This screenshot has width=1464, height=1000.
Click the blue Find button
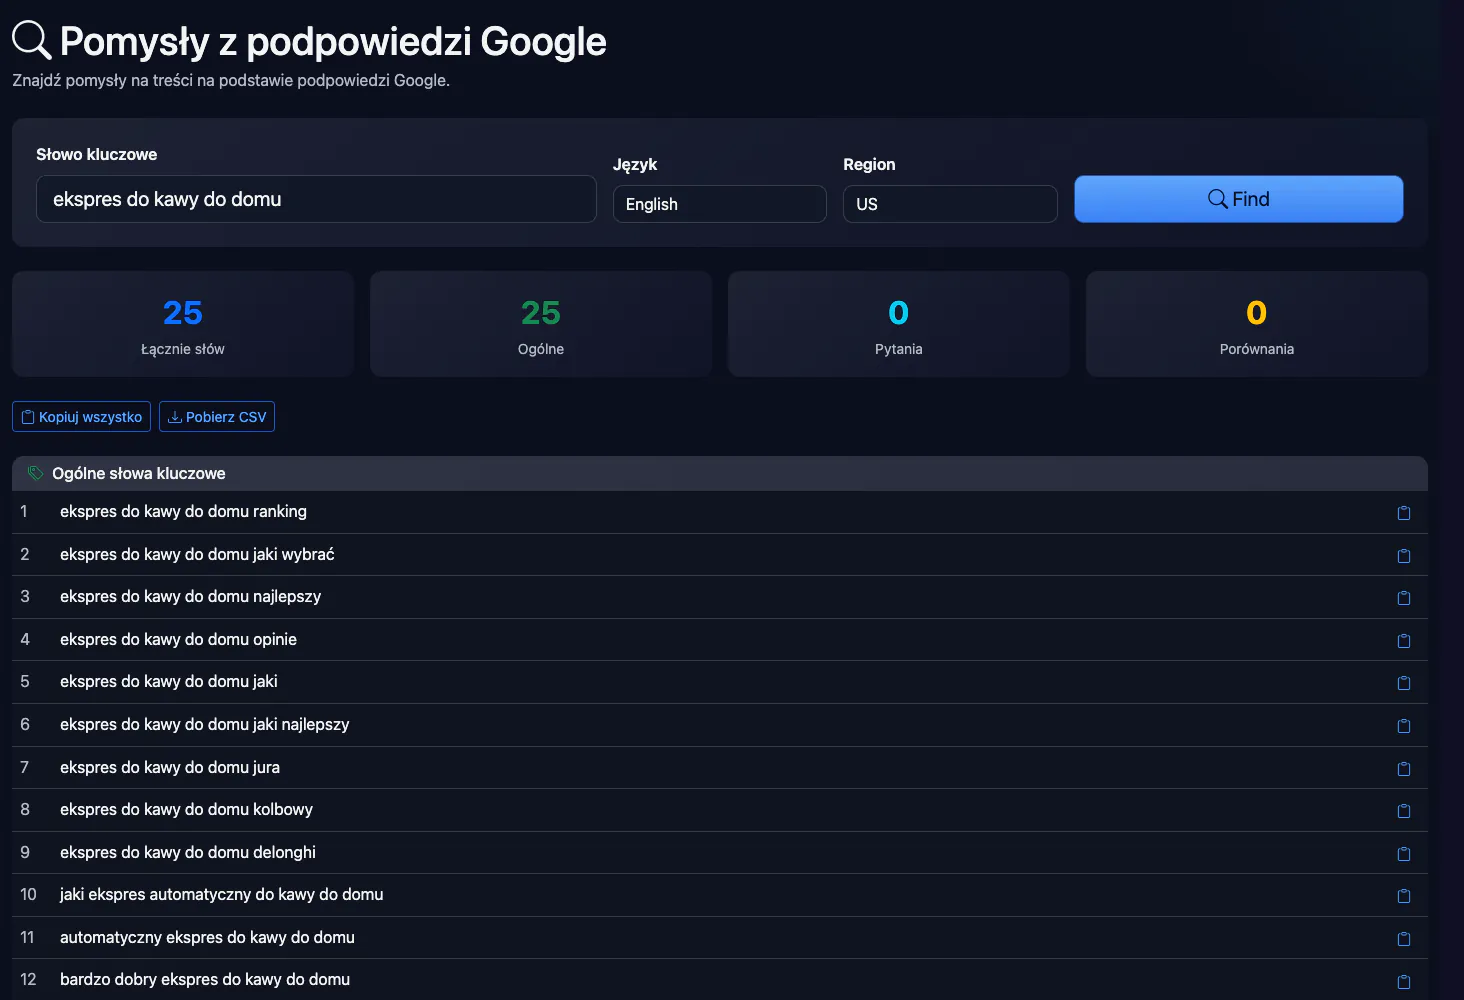(x=1239, y=199)
